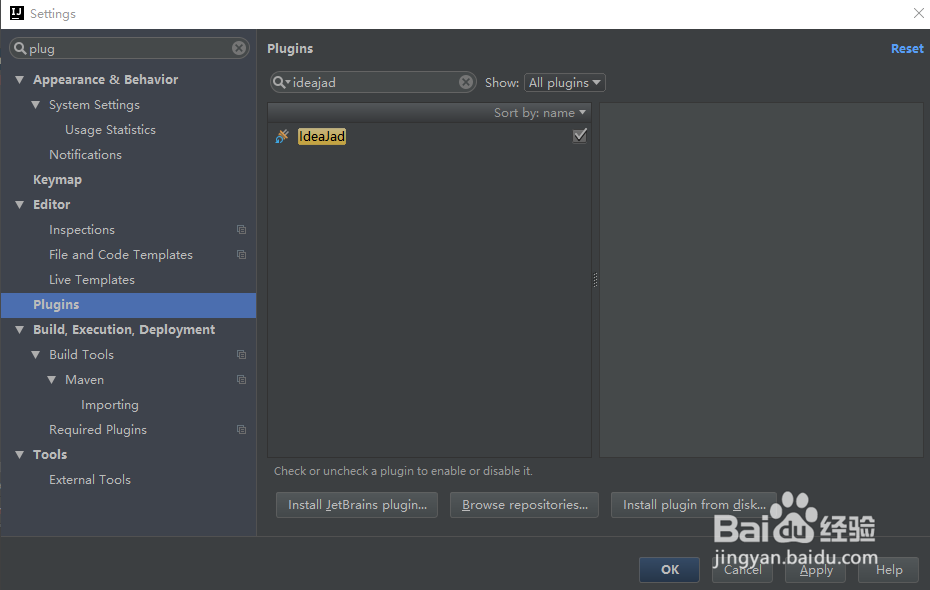
Task: Collapse the Appearance & Behavior section
Action: coord(20,79)
